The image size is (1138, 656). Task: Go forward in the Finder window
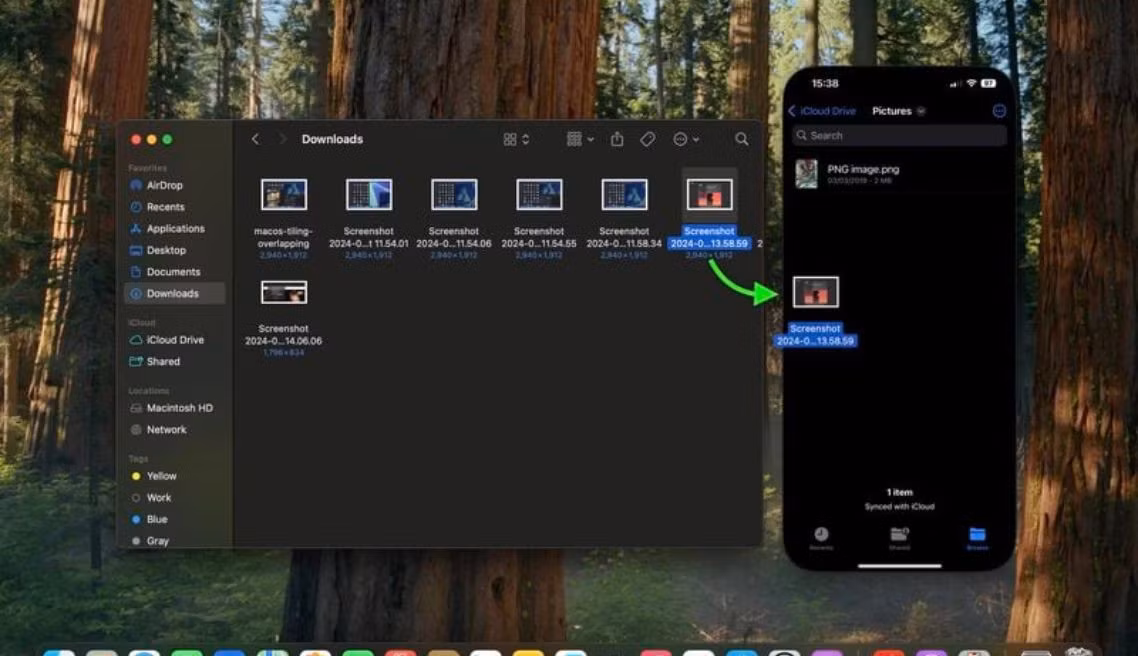point(282,139)
